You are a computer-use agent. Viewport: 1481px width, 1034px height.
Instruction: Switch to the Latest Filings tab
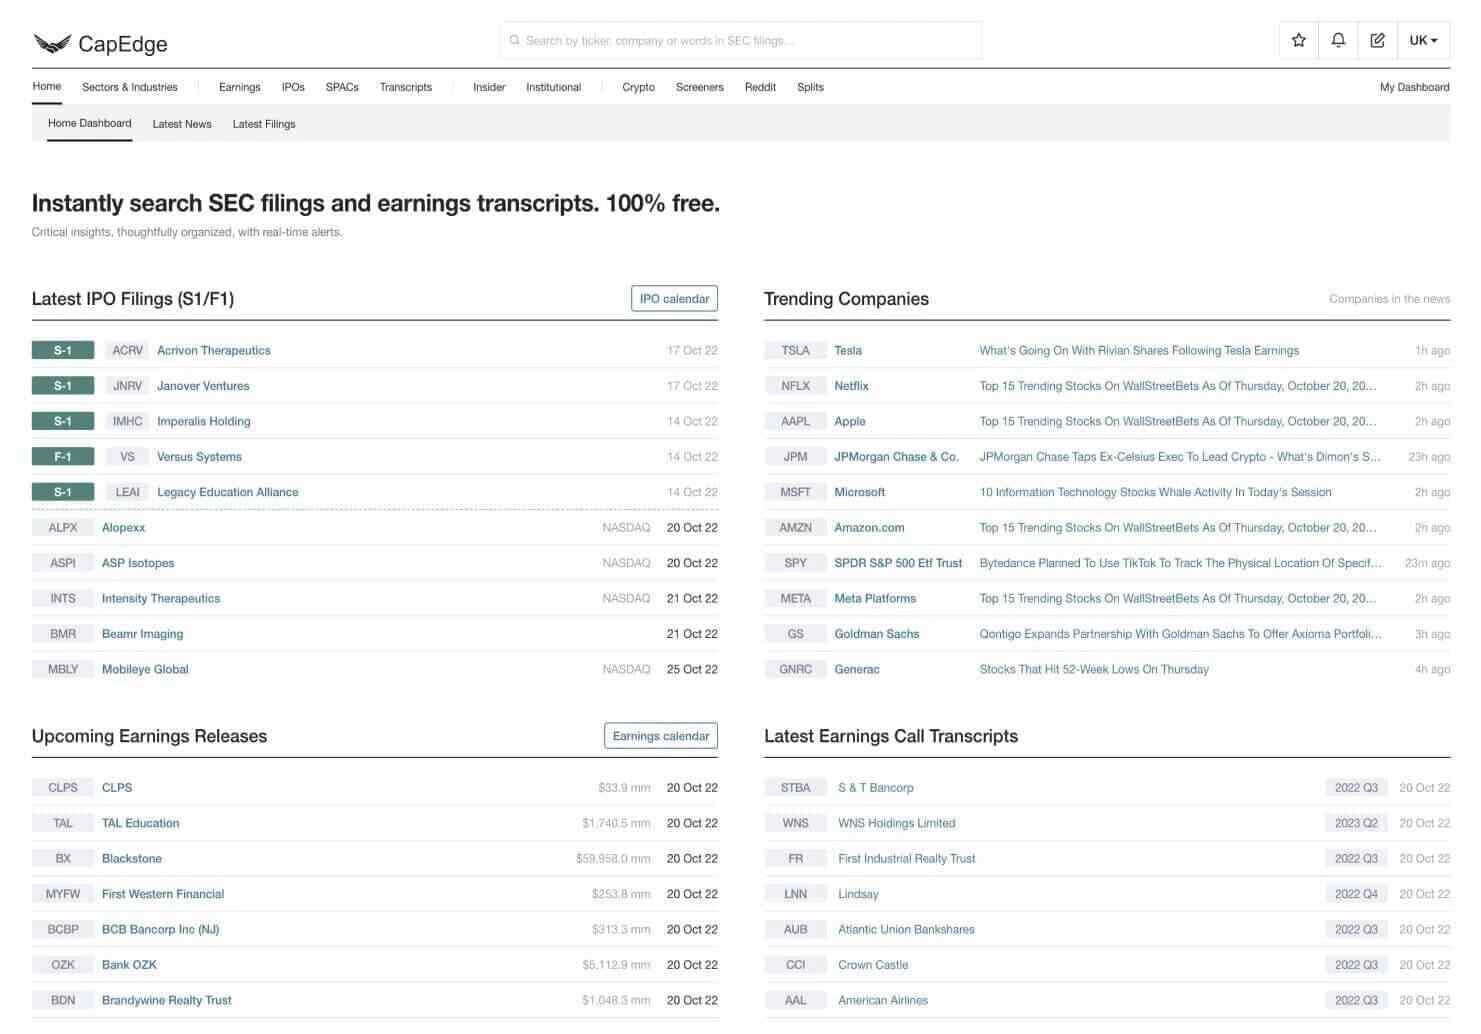coord(264,125)
